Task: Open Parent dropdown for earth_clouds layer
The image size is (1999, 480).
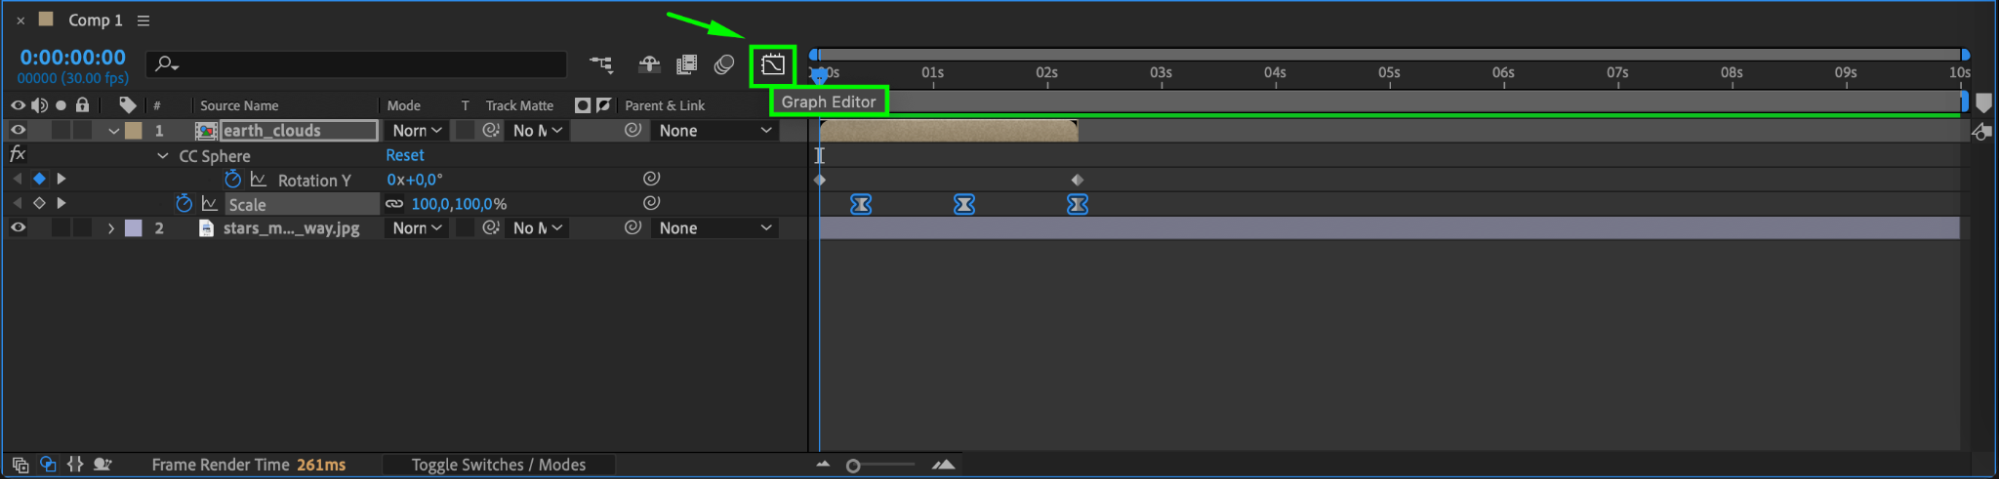Action: [715, 130]
